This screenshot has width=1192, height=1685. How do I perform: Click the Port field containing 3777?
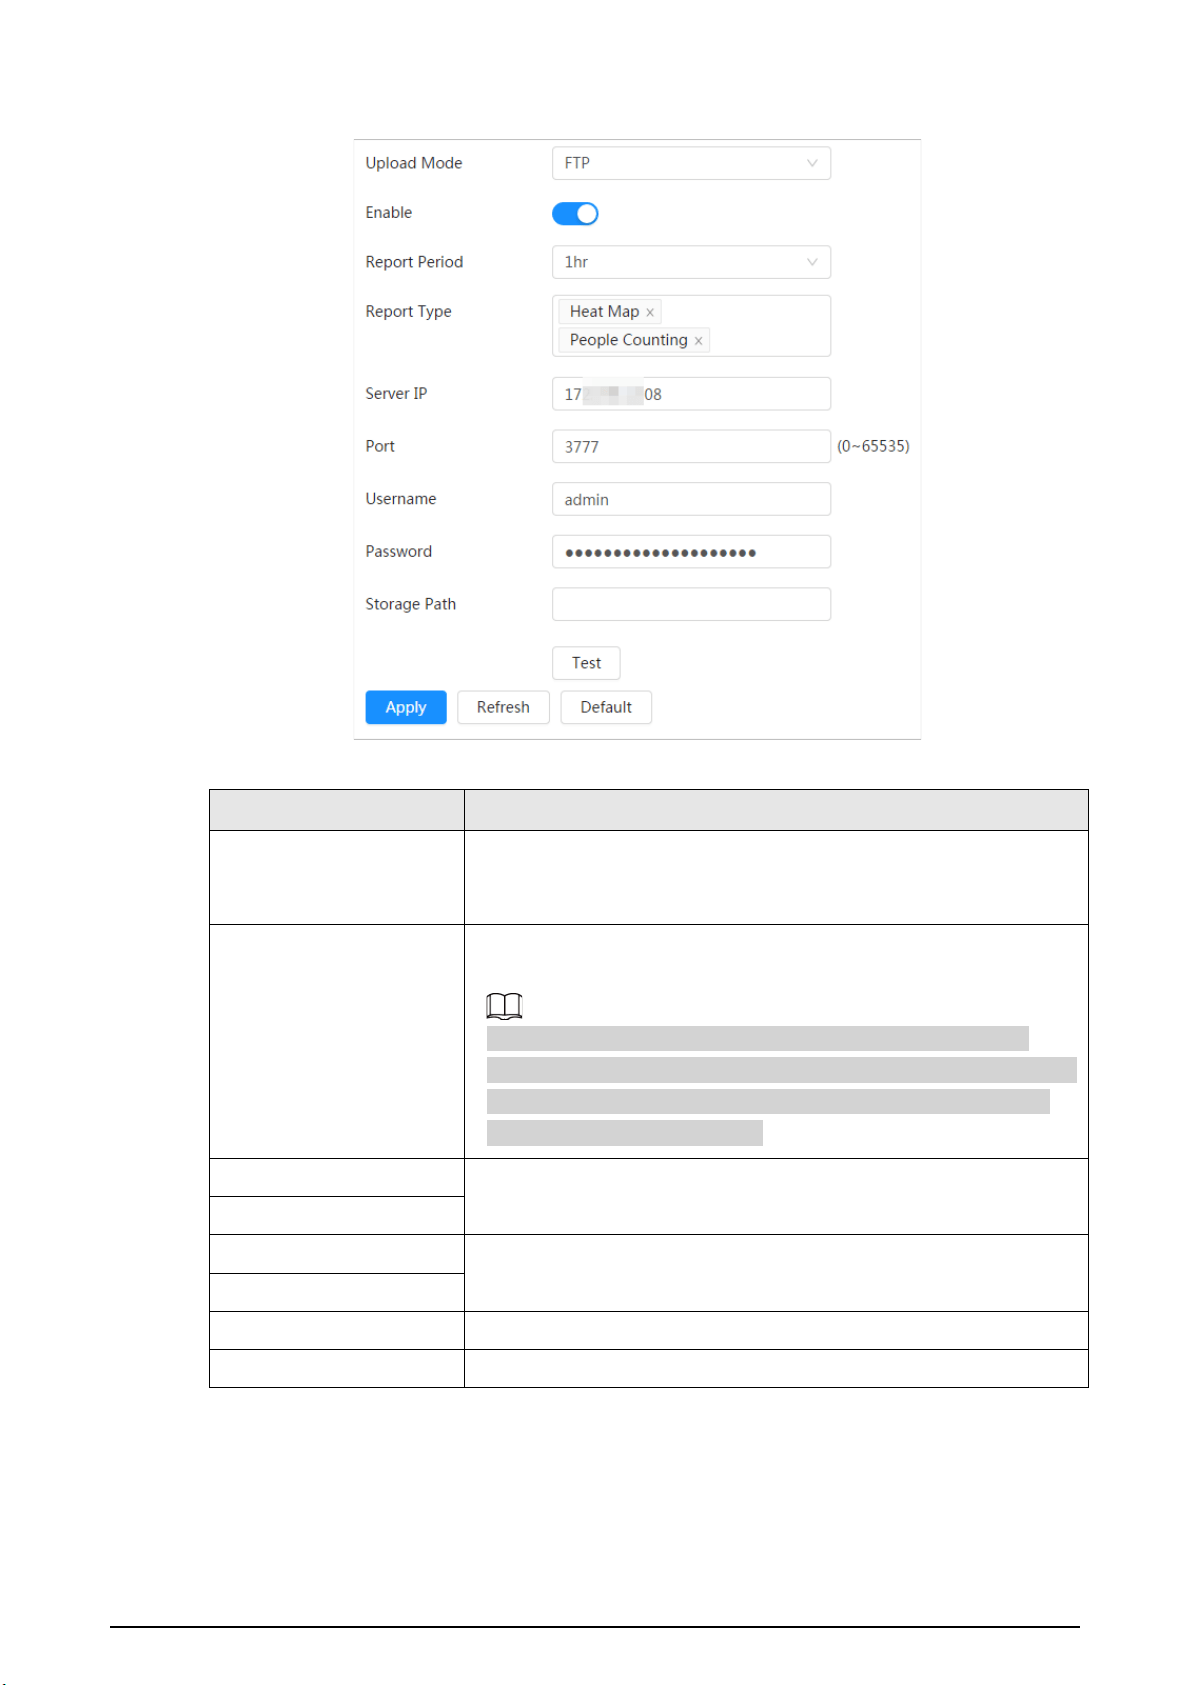coord(691,446)
